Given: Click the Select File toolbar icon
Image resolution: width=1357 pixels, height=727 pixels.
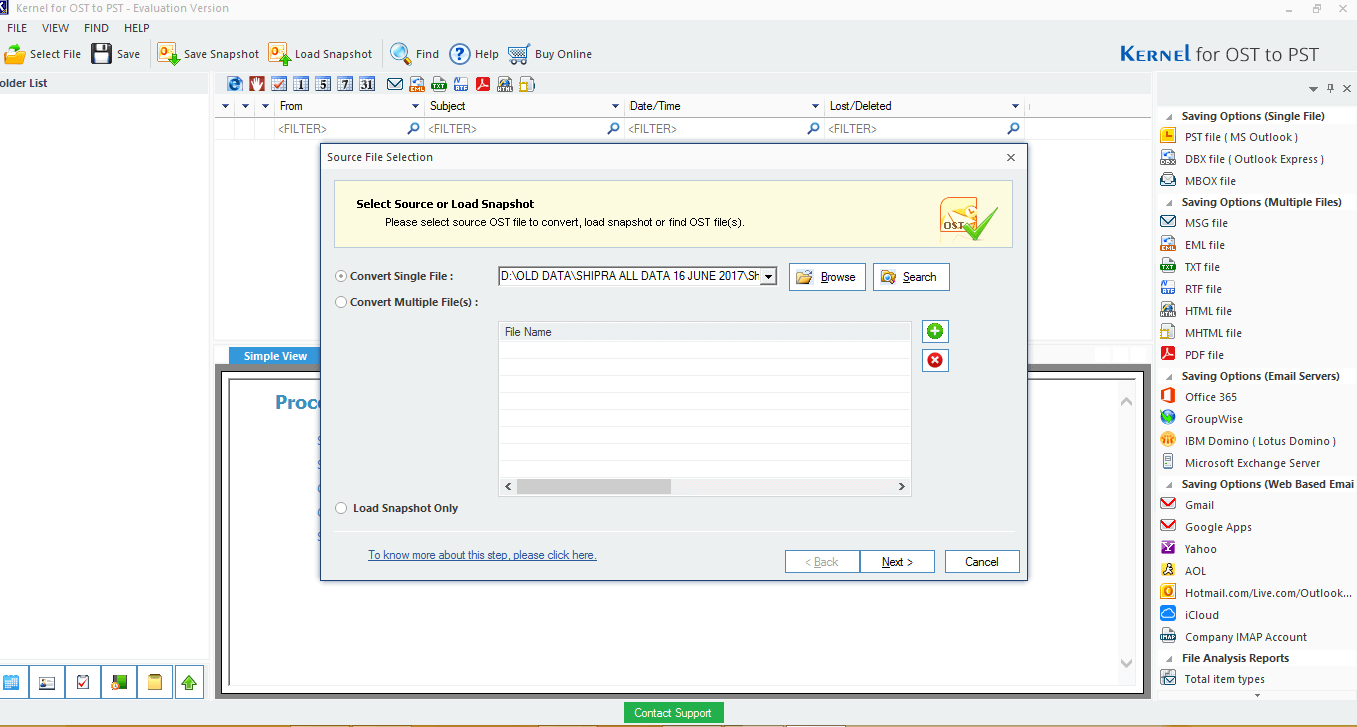Looking at the screenshot, I should (15, 54).
